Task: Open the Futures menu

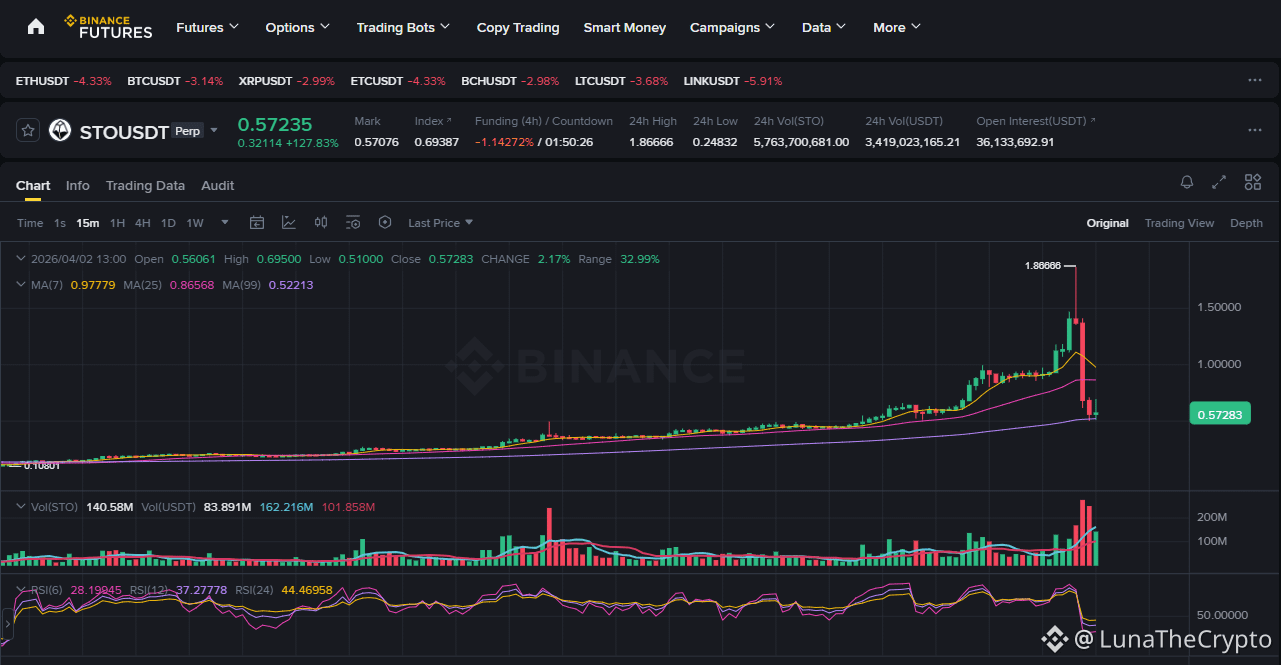Action: [x=207, y=27]
